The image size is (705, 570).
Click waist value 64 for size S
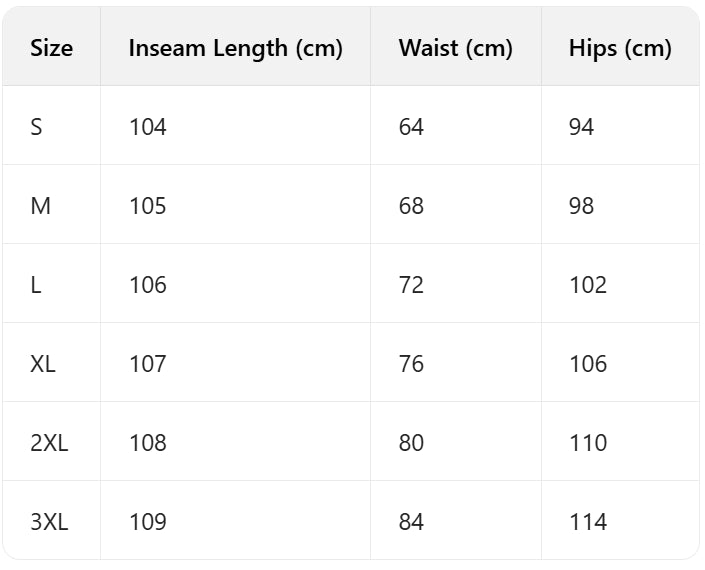click(411, 127)
